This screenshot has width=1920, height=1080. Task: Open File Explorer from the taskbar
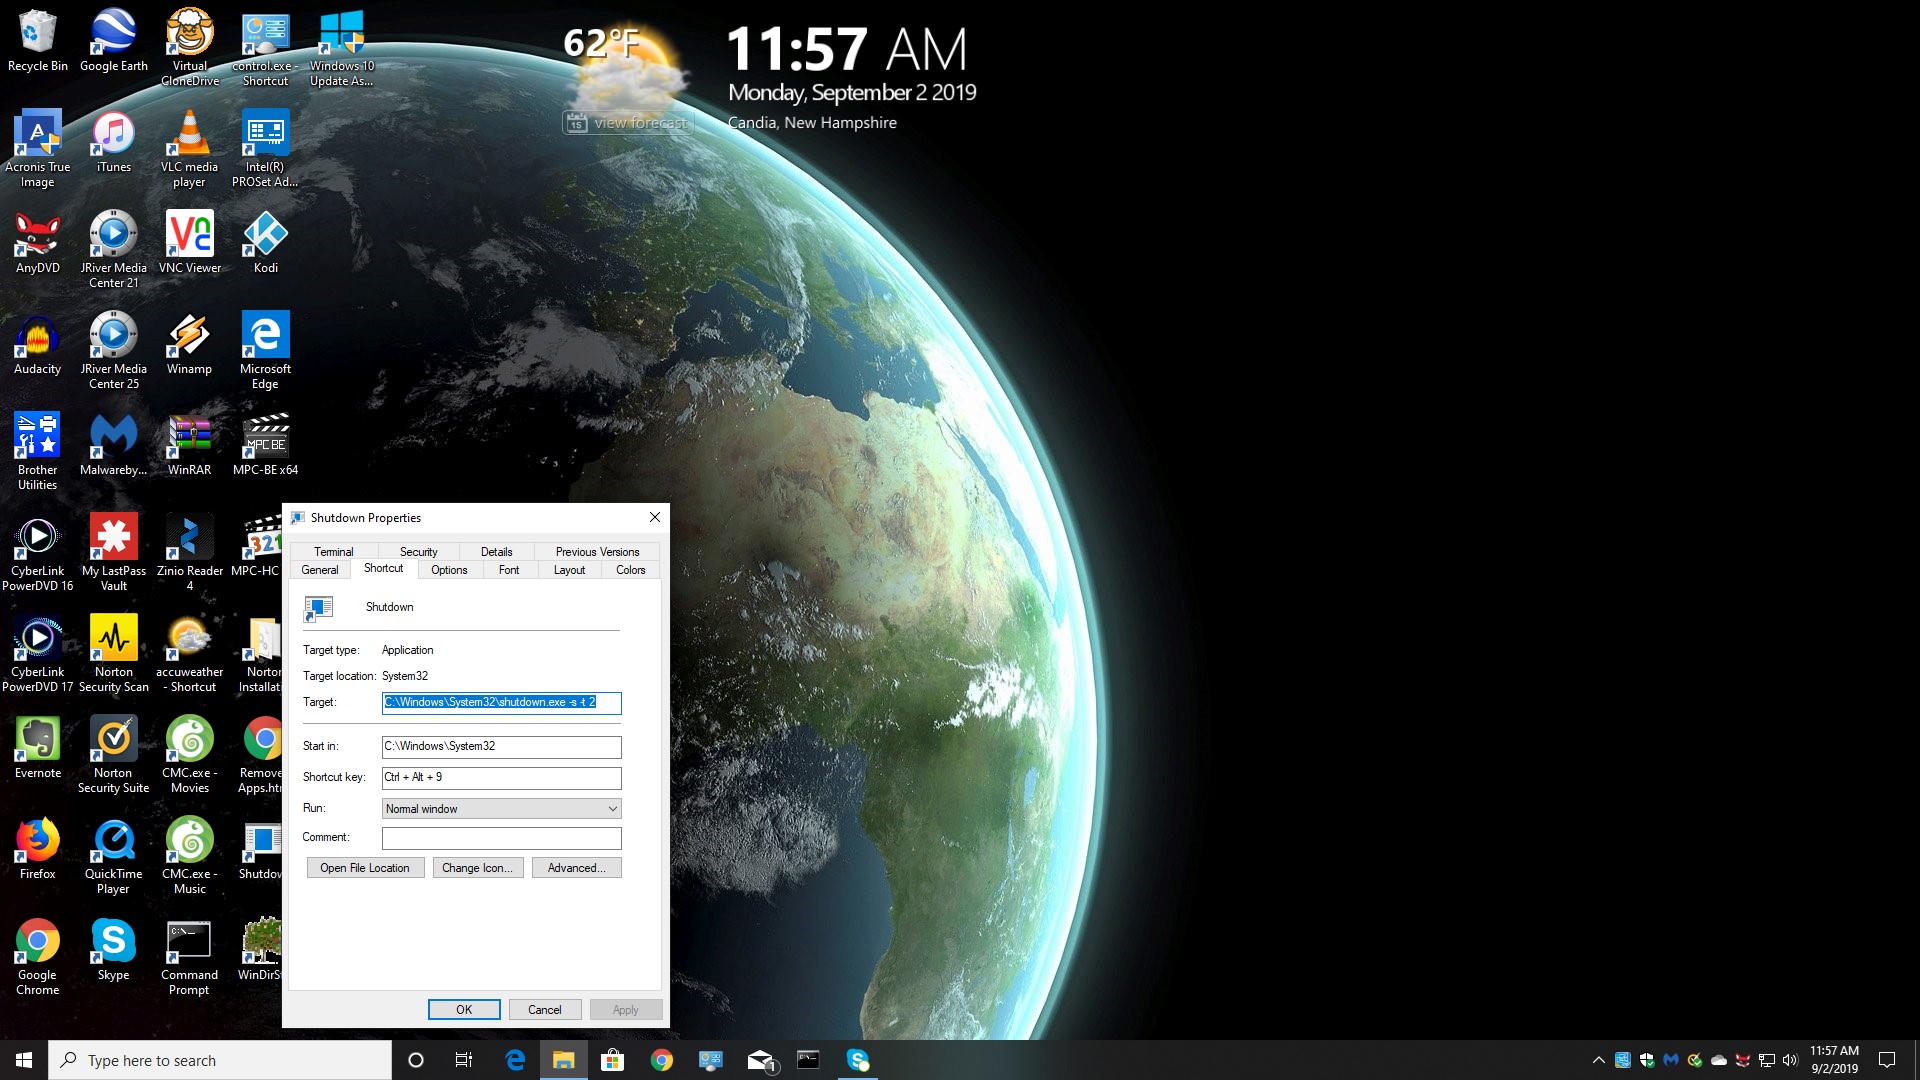[x=564, y=1060]
